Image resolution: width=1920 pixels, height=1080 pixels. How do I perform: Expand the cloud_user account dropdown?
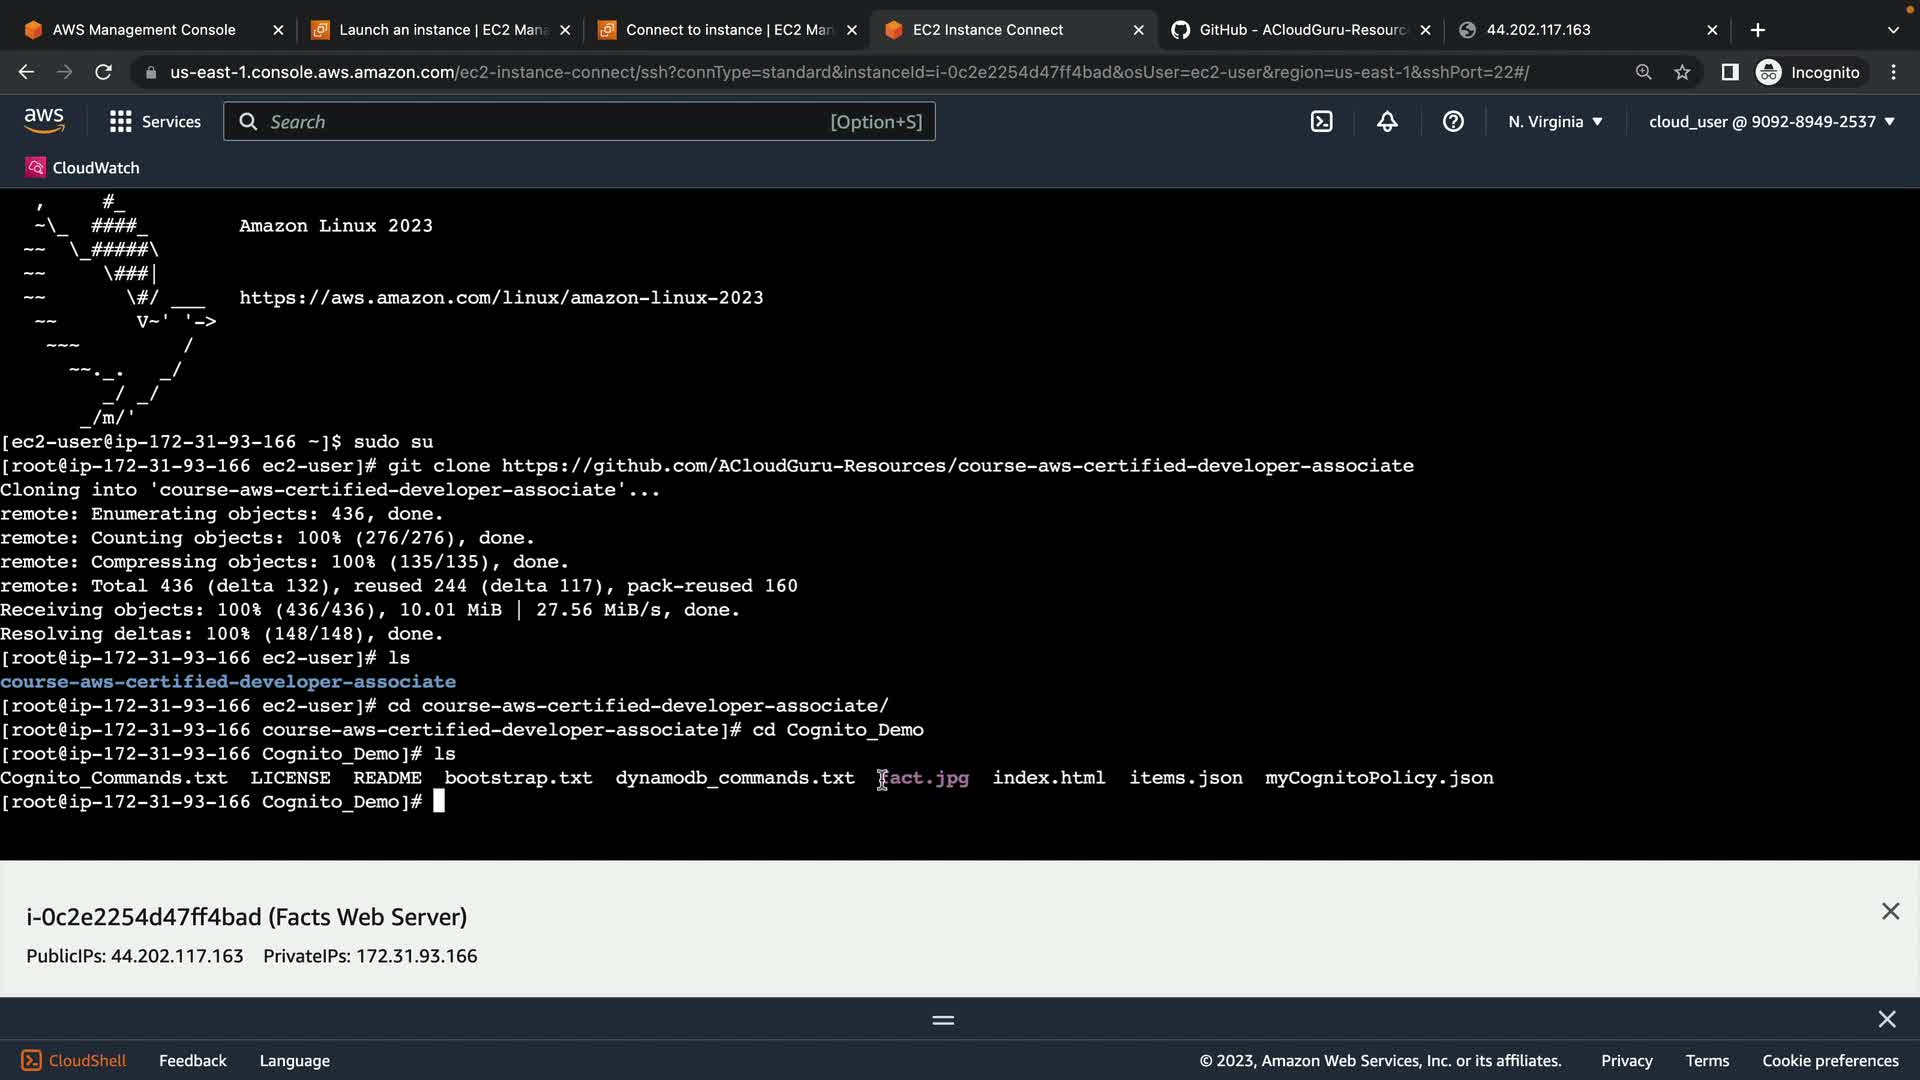1771,122
